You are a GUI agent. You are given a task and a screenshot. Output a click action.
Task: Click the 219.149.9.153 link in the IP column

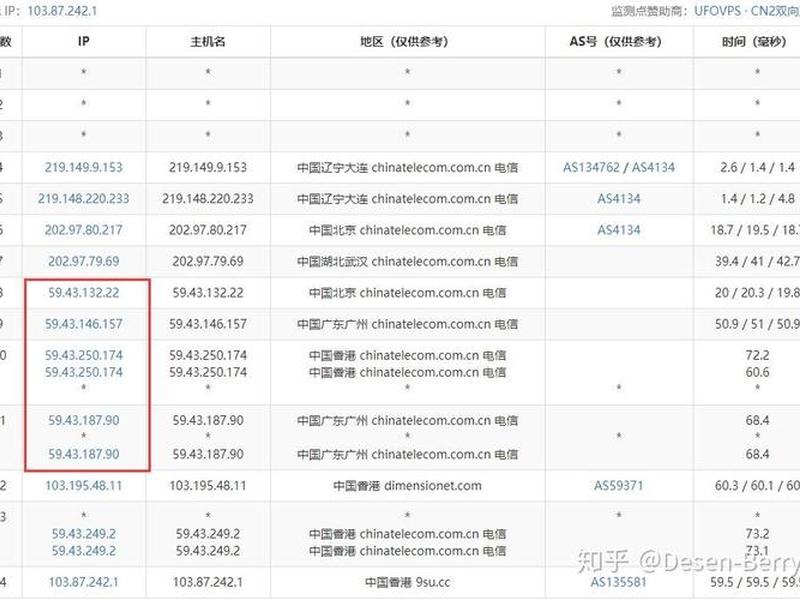point(84,167)
